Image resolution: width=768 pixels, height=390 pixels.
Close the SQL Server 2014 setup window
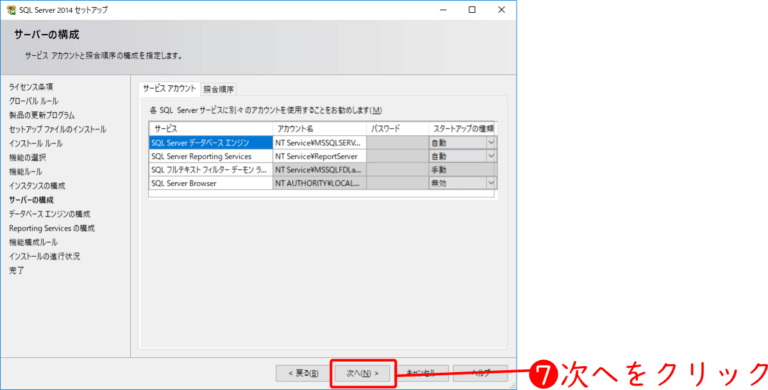pyautogui.click(x=501, y=10)
